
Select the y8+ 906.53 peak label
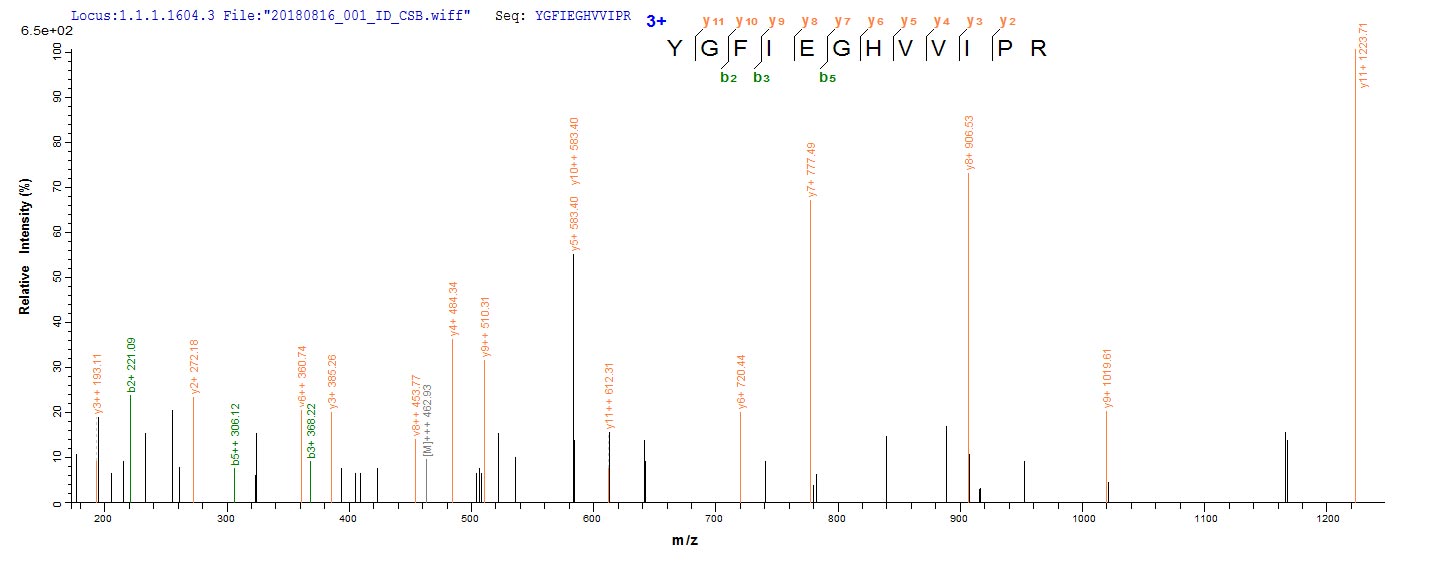969,143
